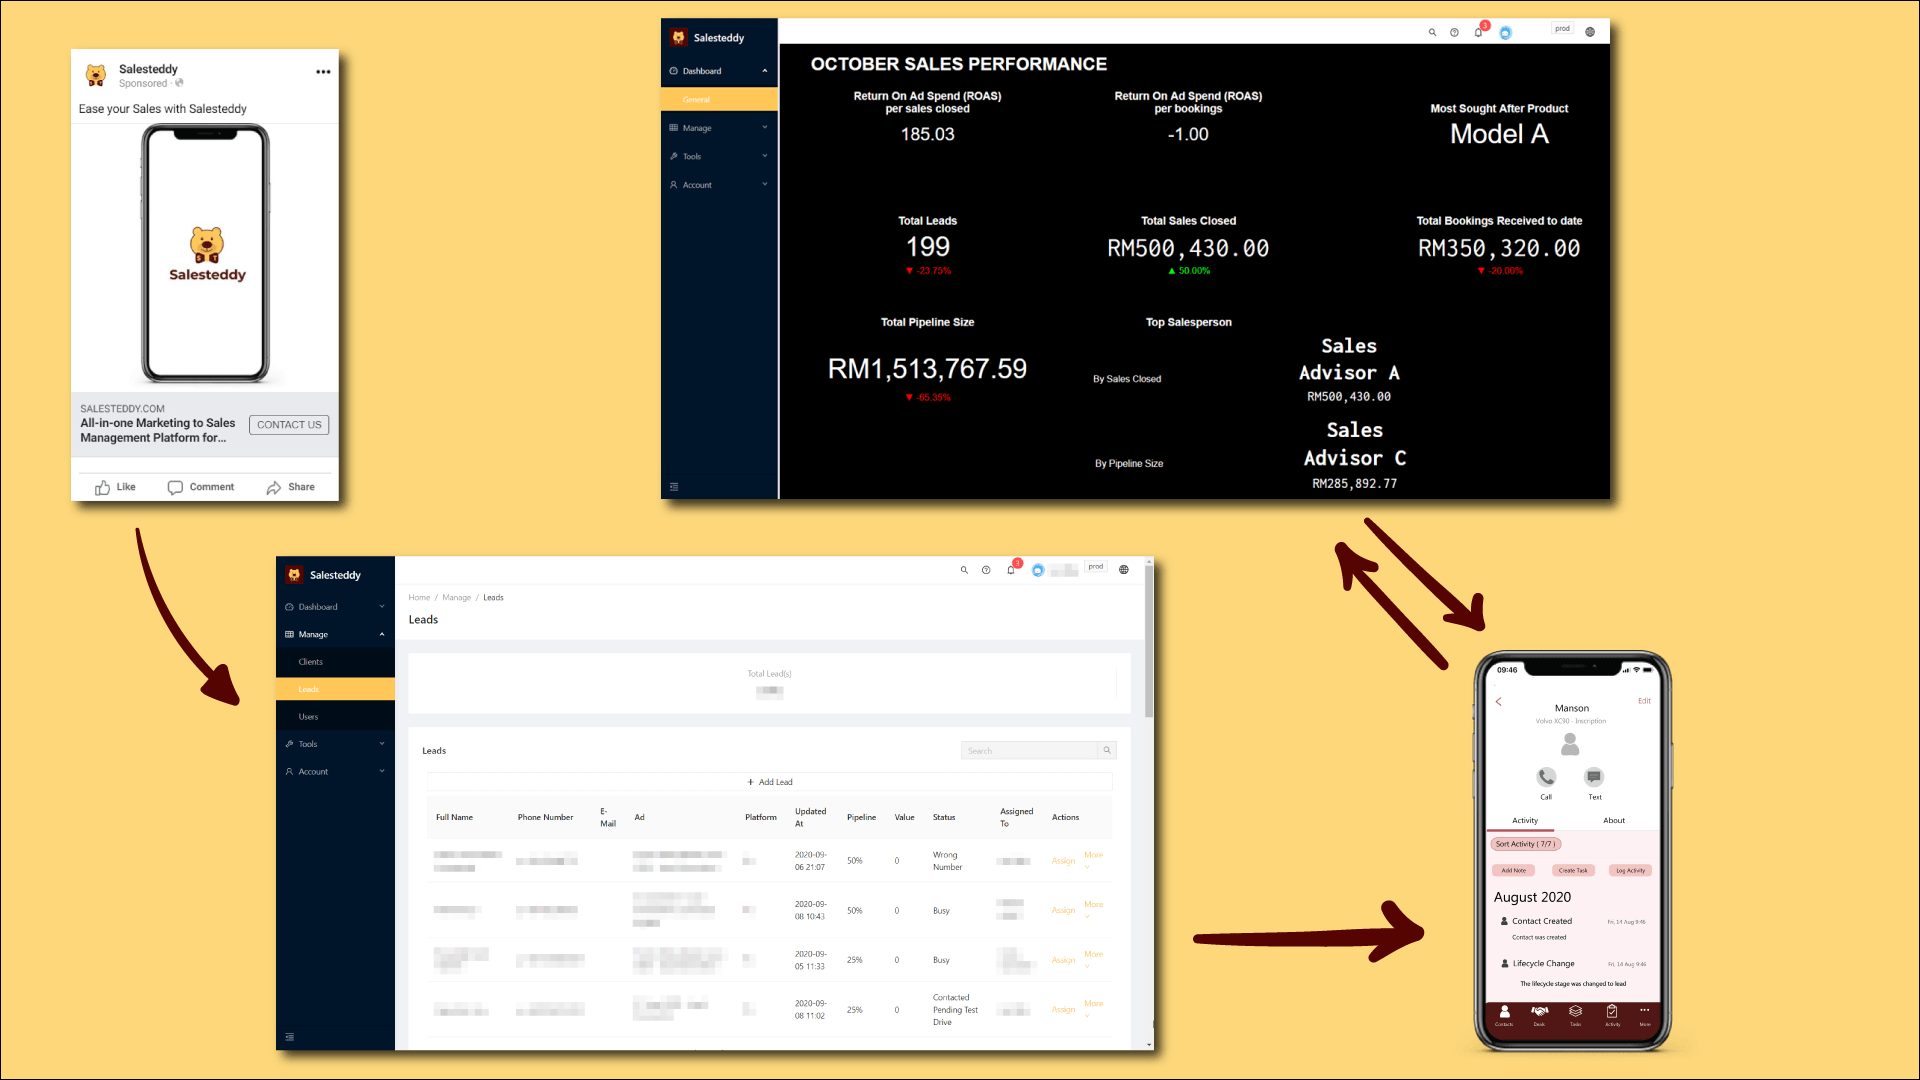The width and height of the screenshot is (1920, 1080).
Task: Open Deals handshake icon in phone bar
Action: pyautogui.click(x=1540, y=1015)
